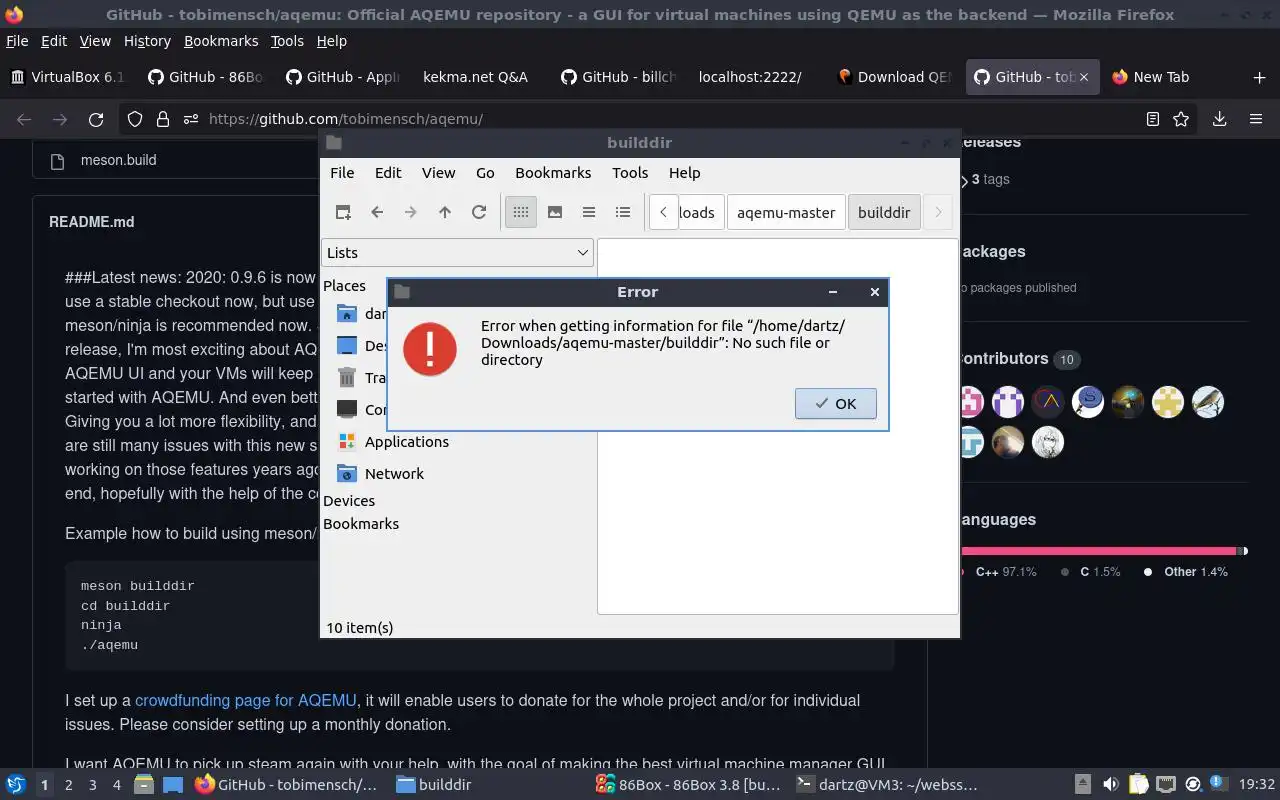The image size is (1280, 800).
Task: Click Firefox back navigation arrow
Action: pyautogui.click(x=24, y=119)
